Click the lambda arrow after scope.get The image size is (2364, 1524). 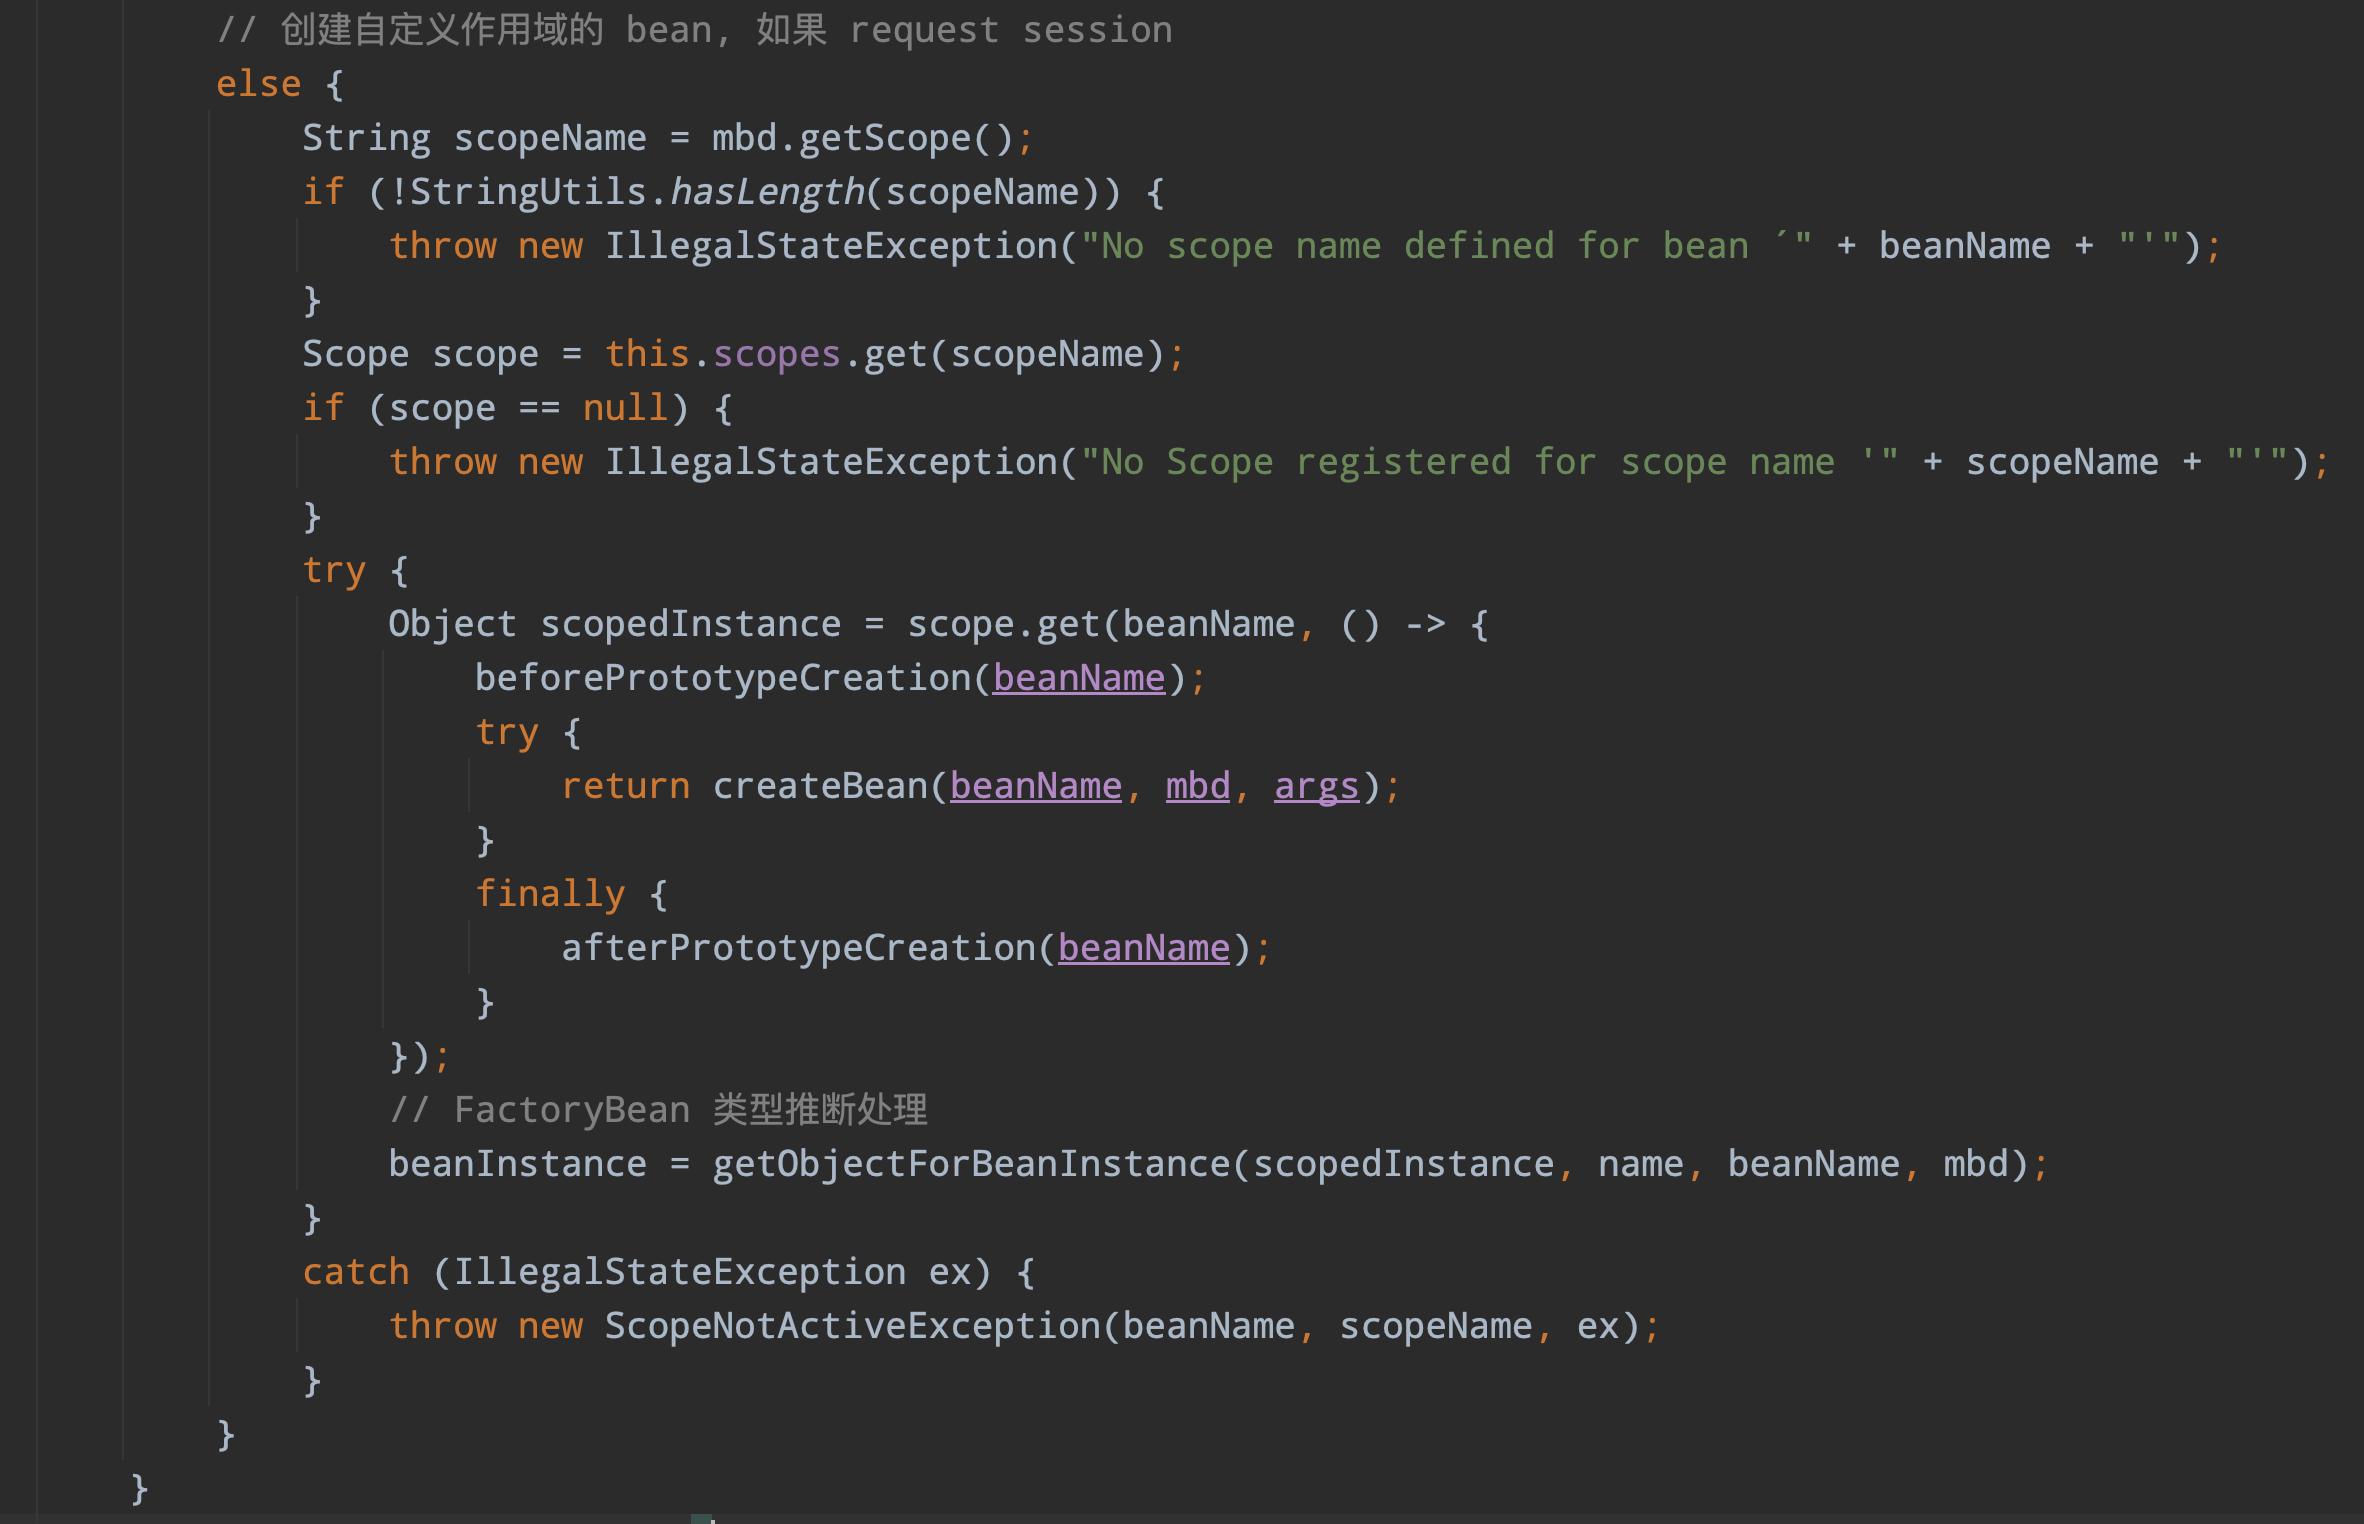pos(1425,624)
